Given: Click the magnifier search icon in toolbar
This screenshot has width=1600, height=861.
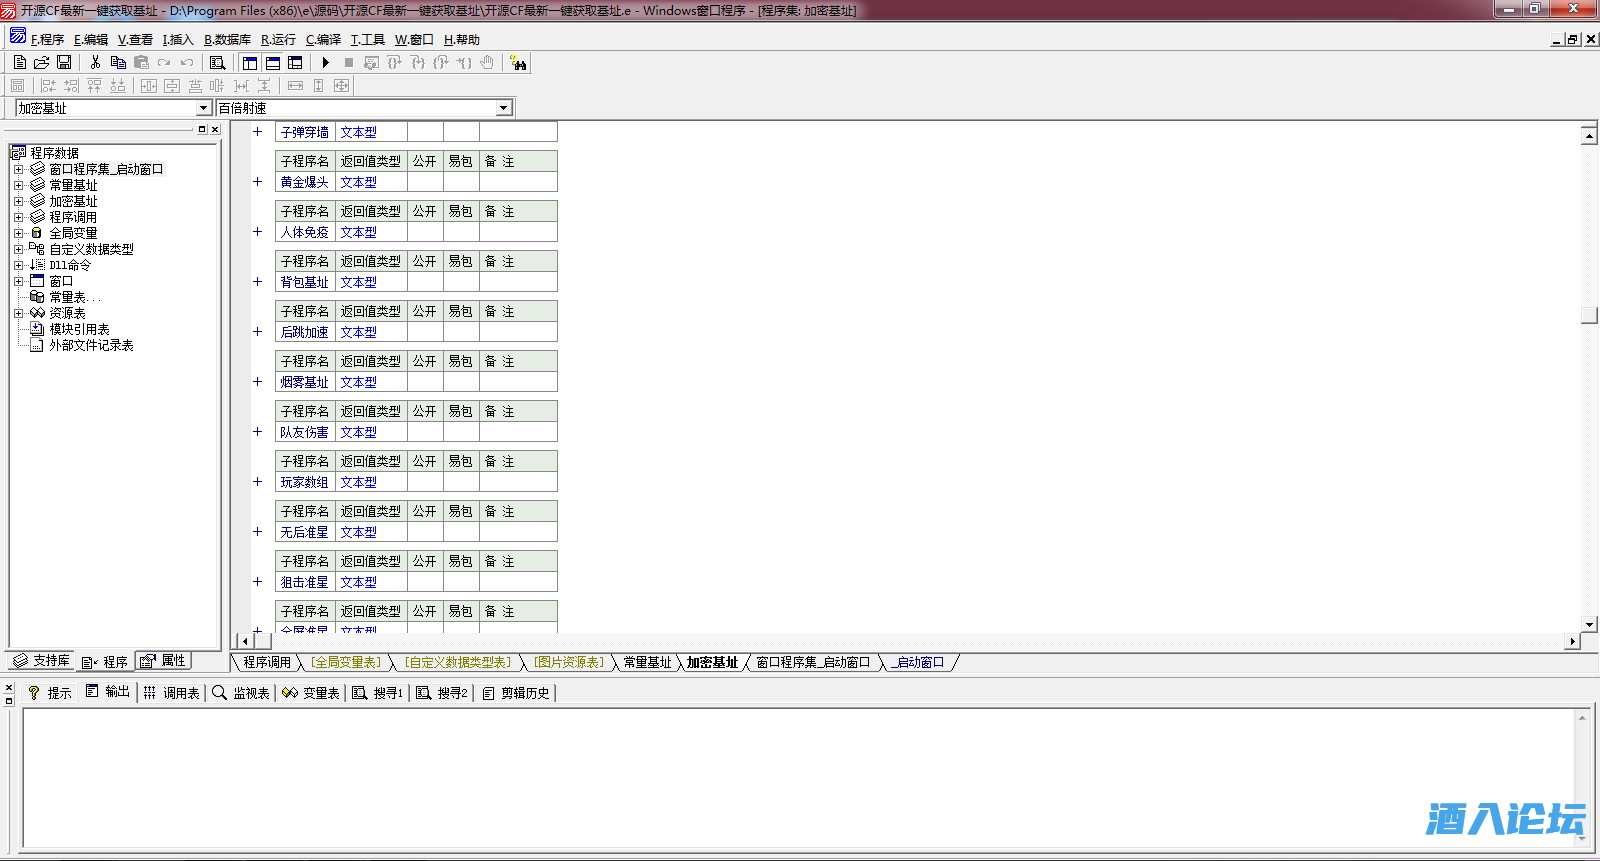Looking at the screenshot, I should coord(217,62).
